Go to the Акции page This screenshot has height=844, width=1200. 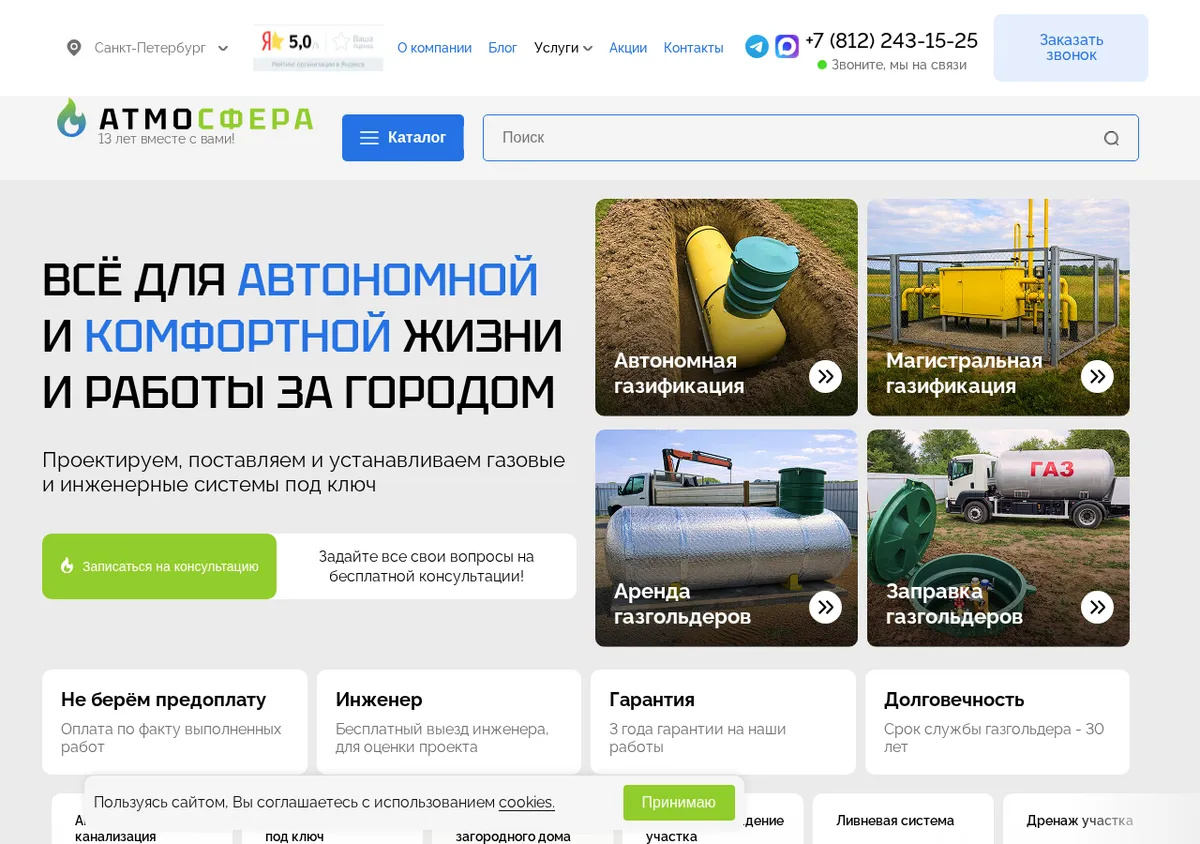click(628, 47)
